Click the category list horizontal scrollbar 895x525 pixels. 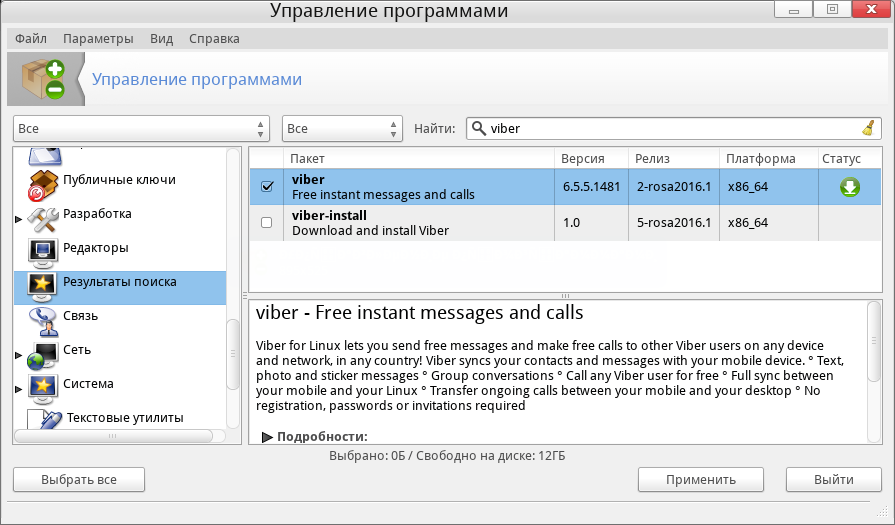click(113, 436)
